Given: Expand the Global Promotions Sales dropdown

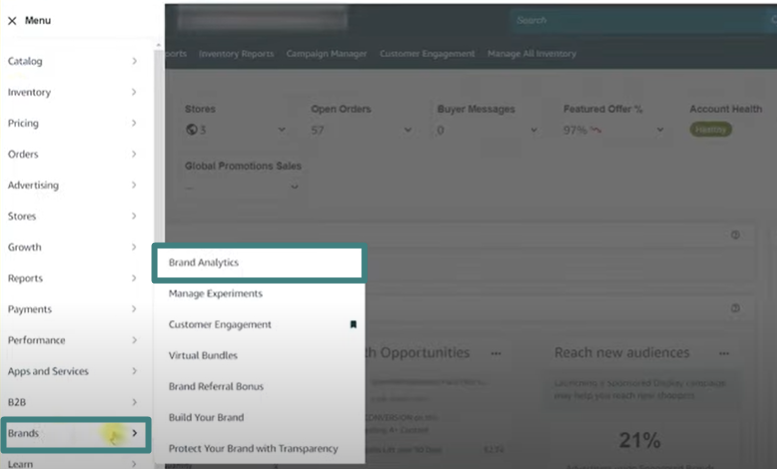Looking at the screenshot, I should point(294,187).
